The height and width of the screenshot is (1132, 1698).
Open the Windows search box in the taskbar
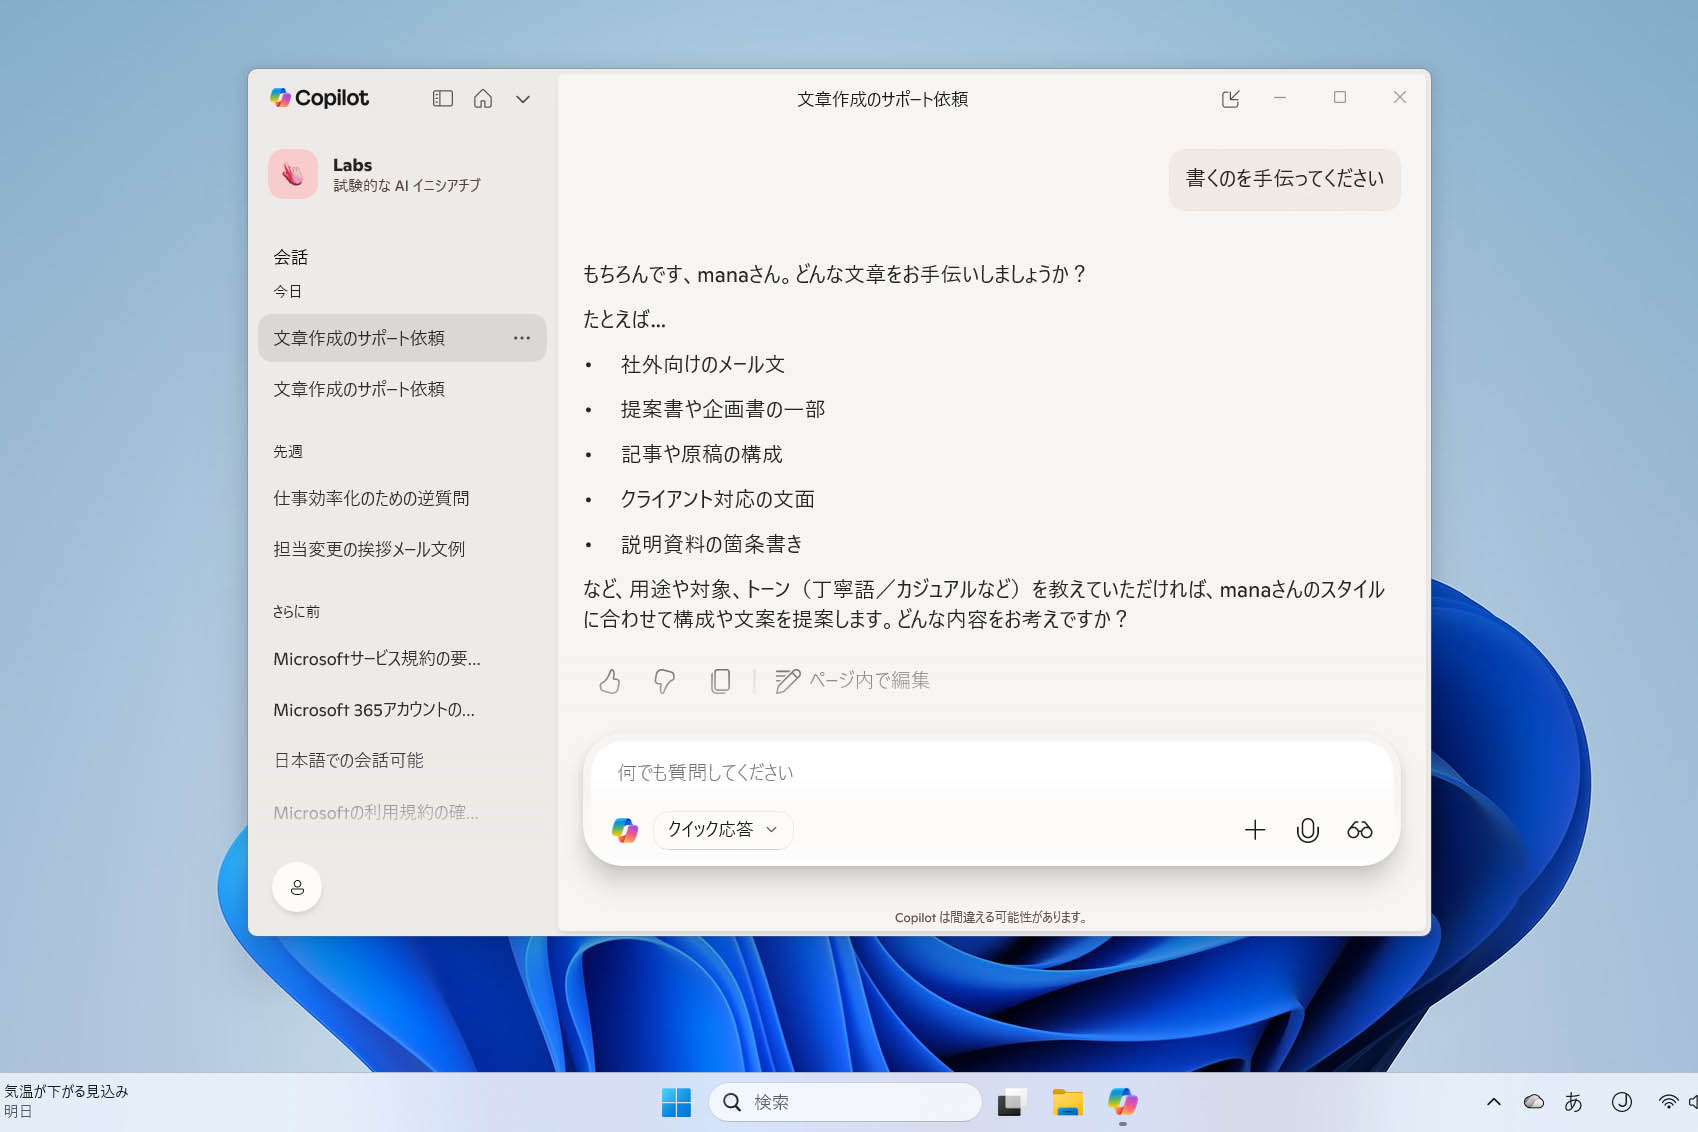click(845, 1102)
